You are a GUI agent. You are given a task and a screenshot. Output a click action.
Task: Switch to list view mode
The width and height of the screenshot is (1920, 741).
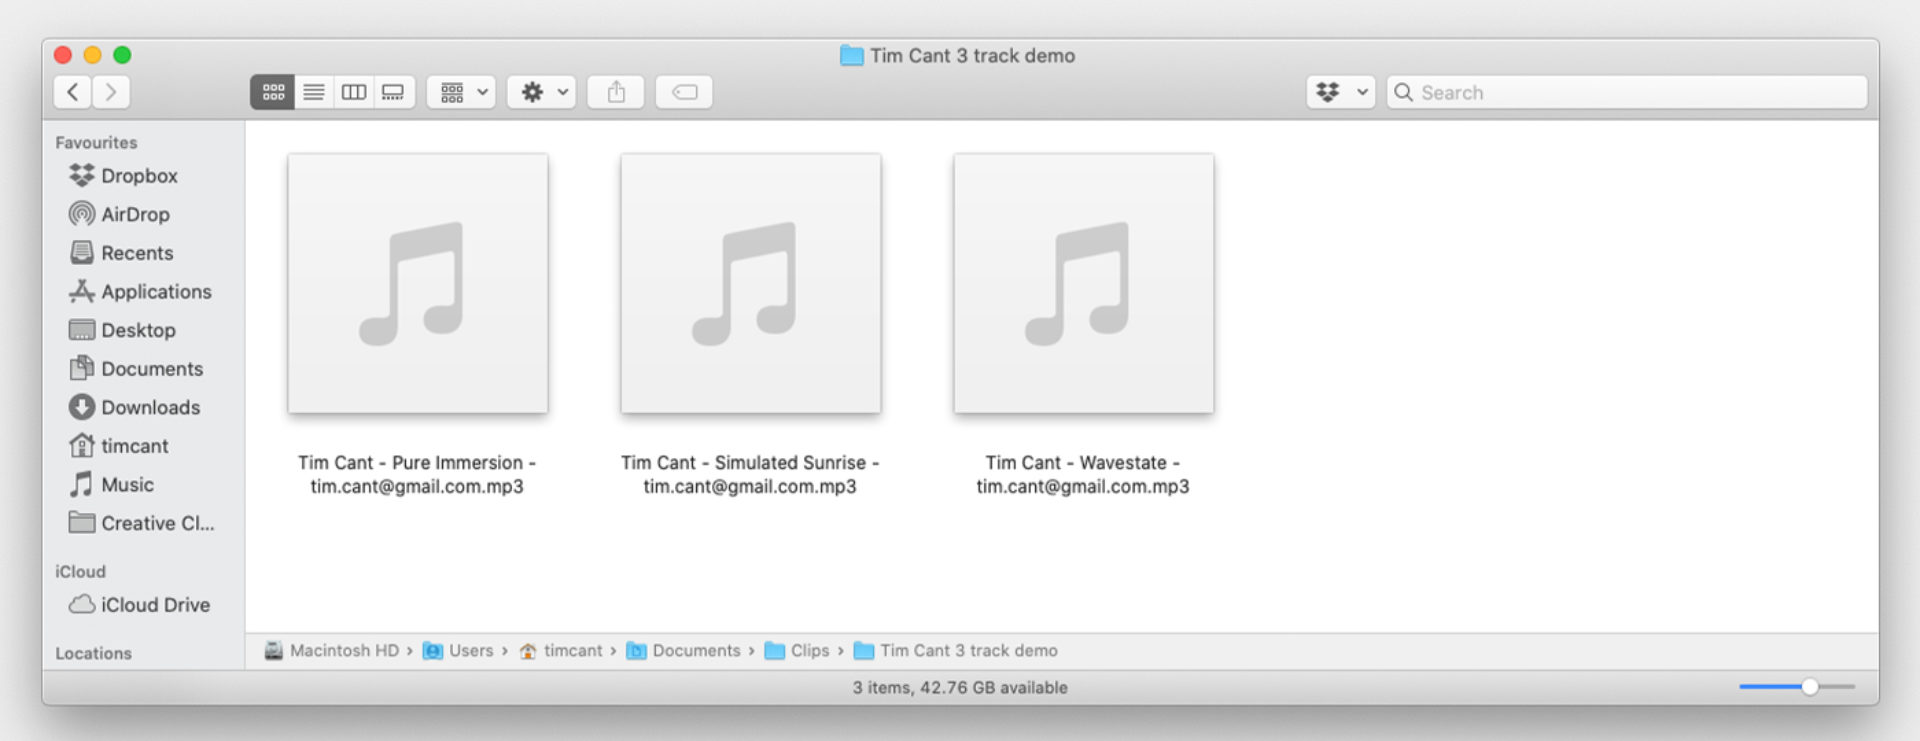313,92
